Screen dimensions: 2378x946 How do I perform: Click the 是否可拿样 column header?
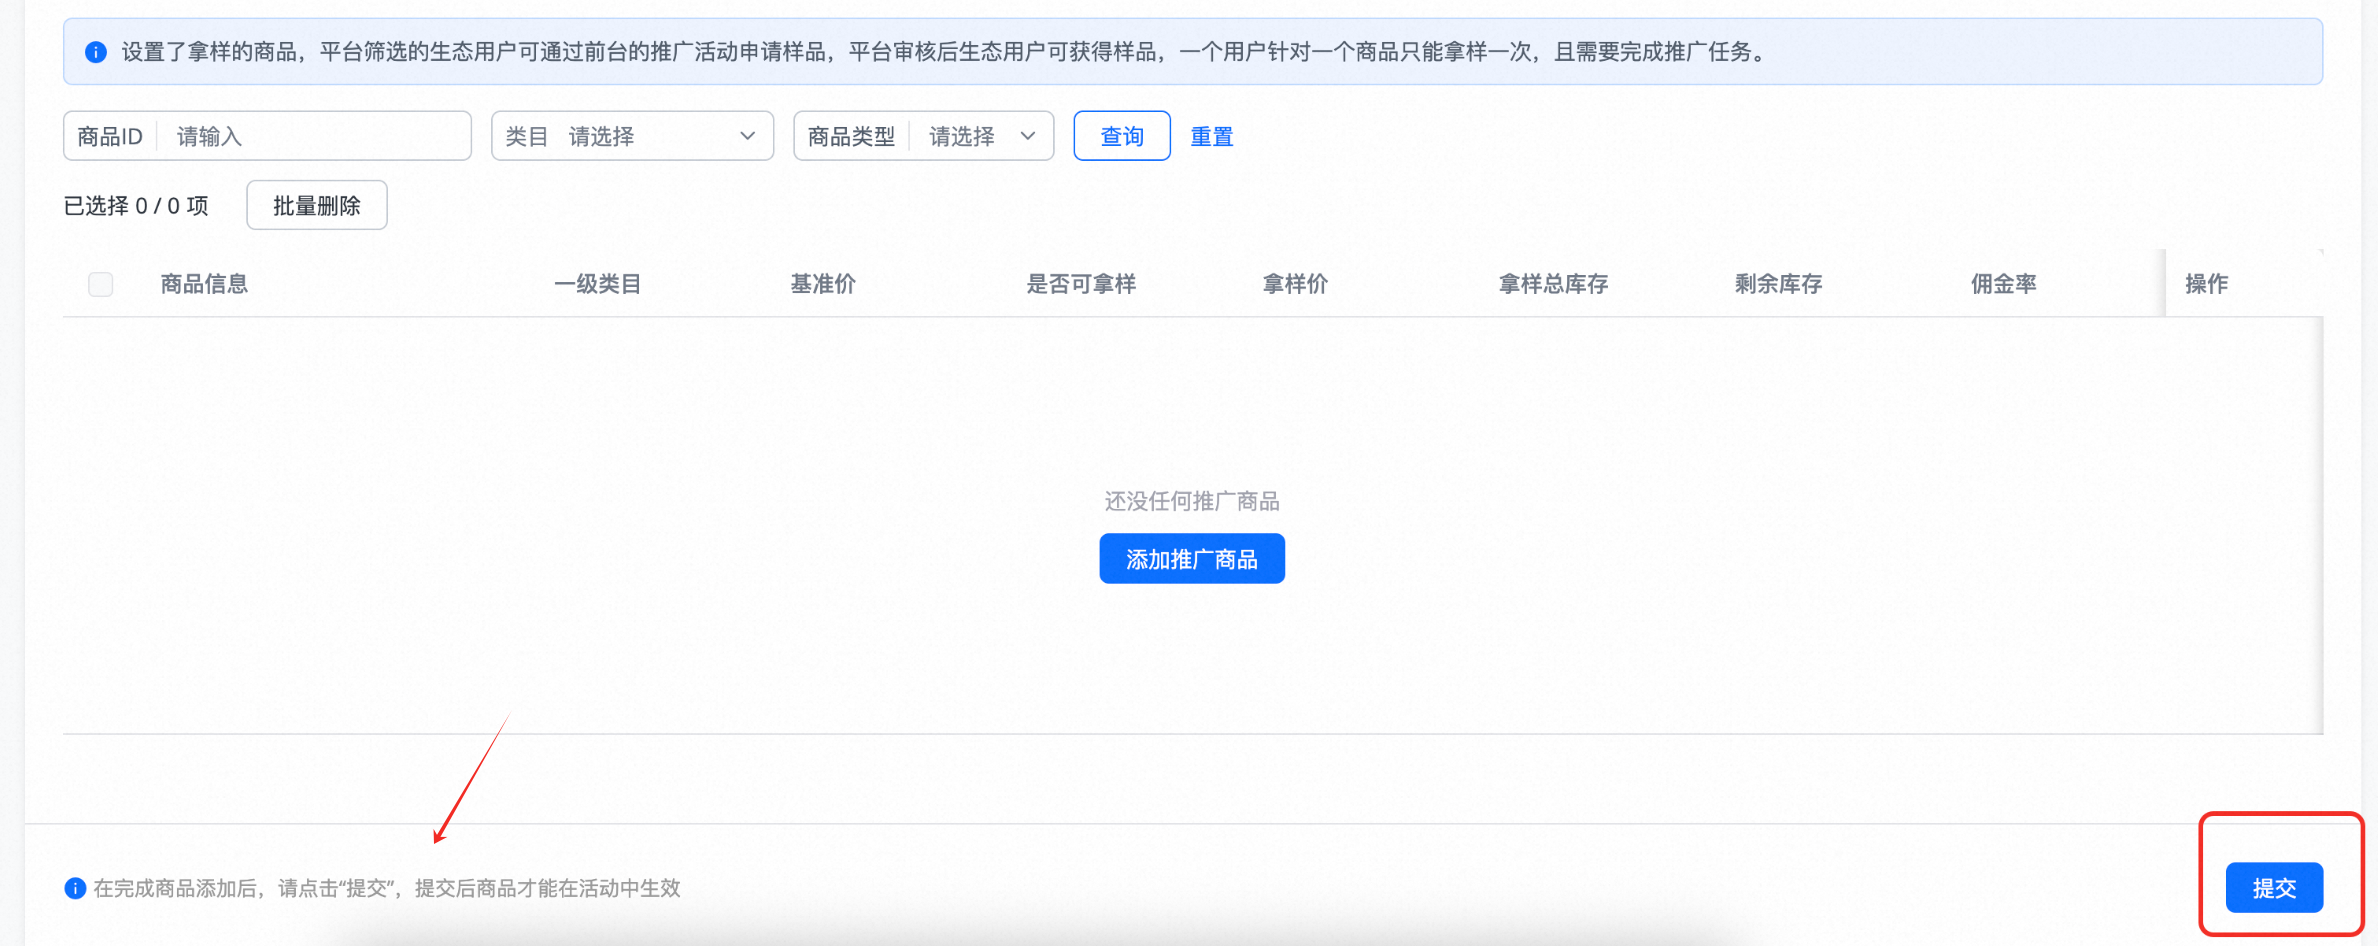[1081, 283]
